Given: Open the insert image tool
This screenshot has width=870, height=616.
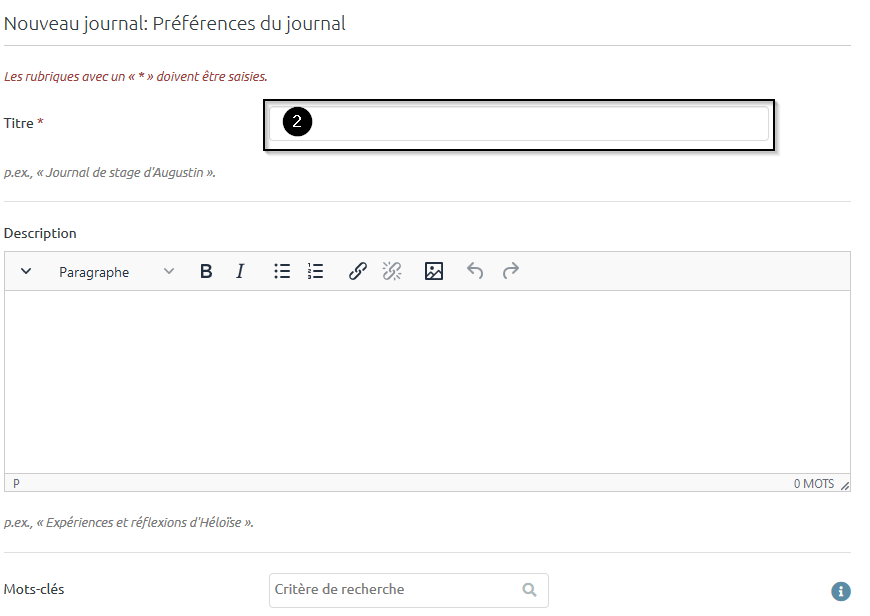Looking at the screenshot, I should tap(434, 271).
